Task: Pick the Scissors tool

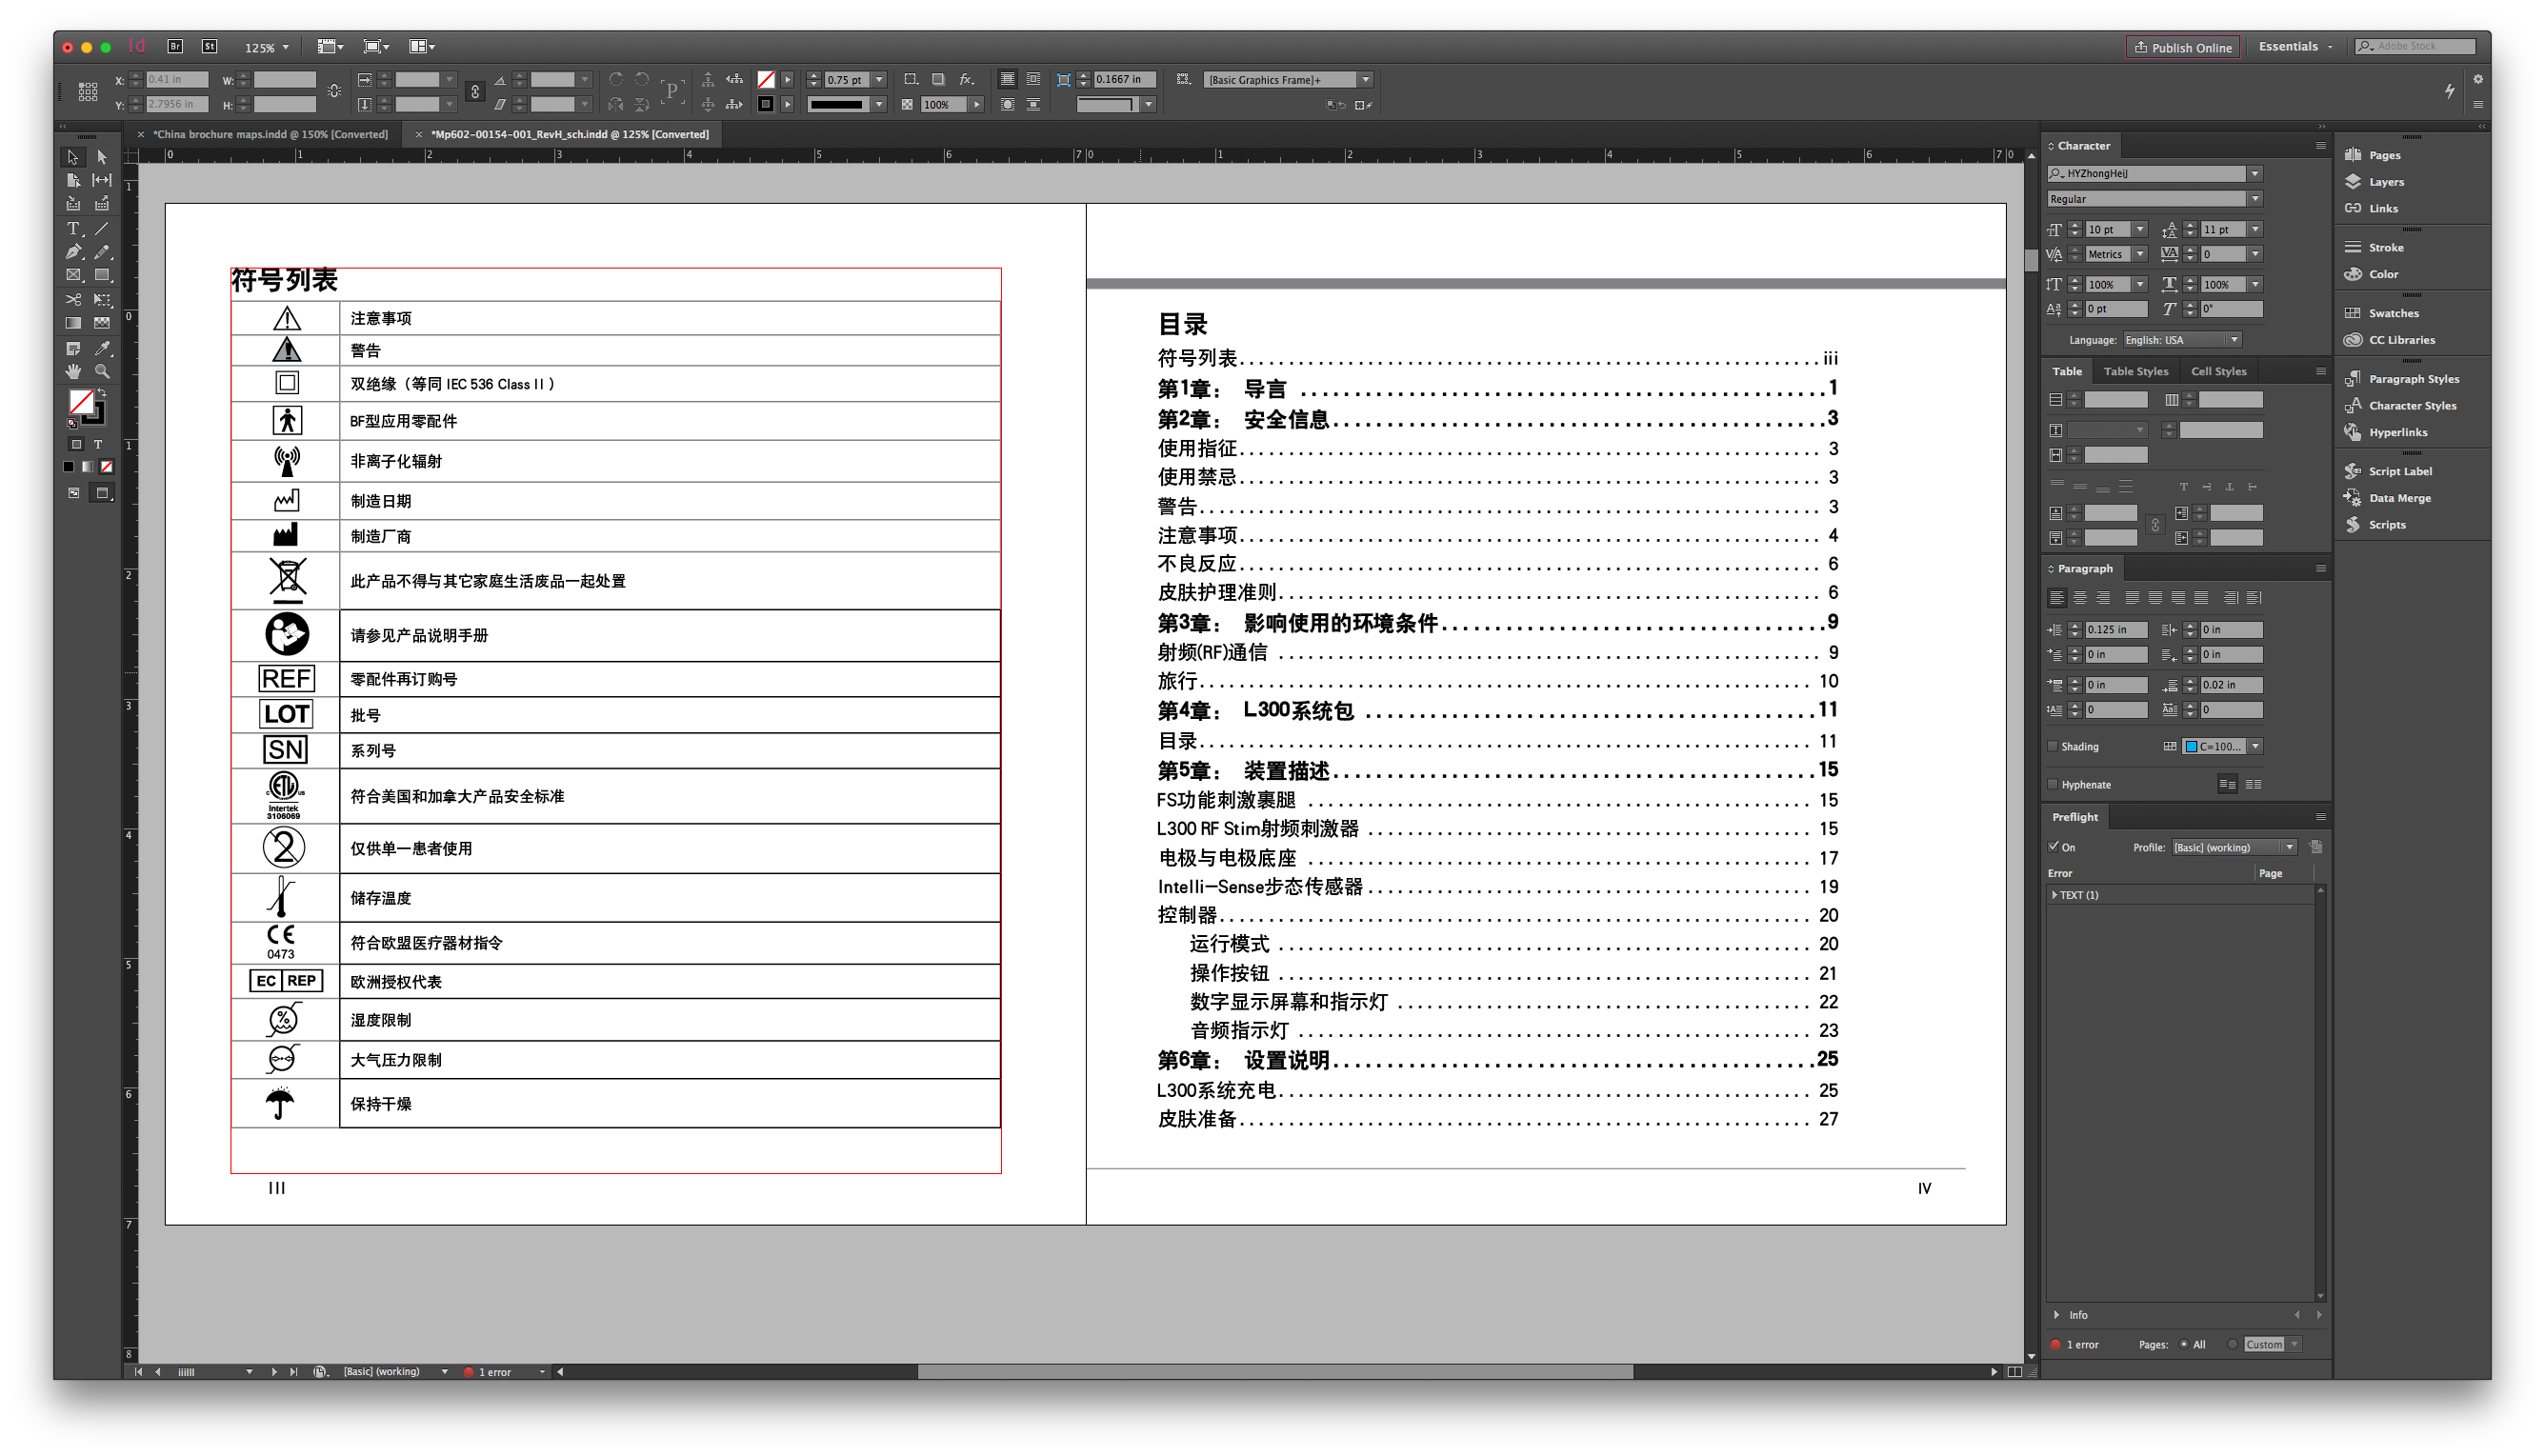Action: point(73,299)
